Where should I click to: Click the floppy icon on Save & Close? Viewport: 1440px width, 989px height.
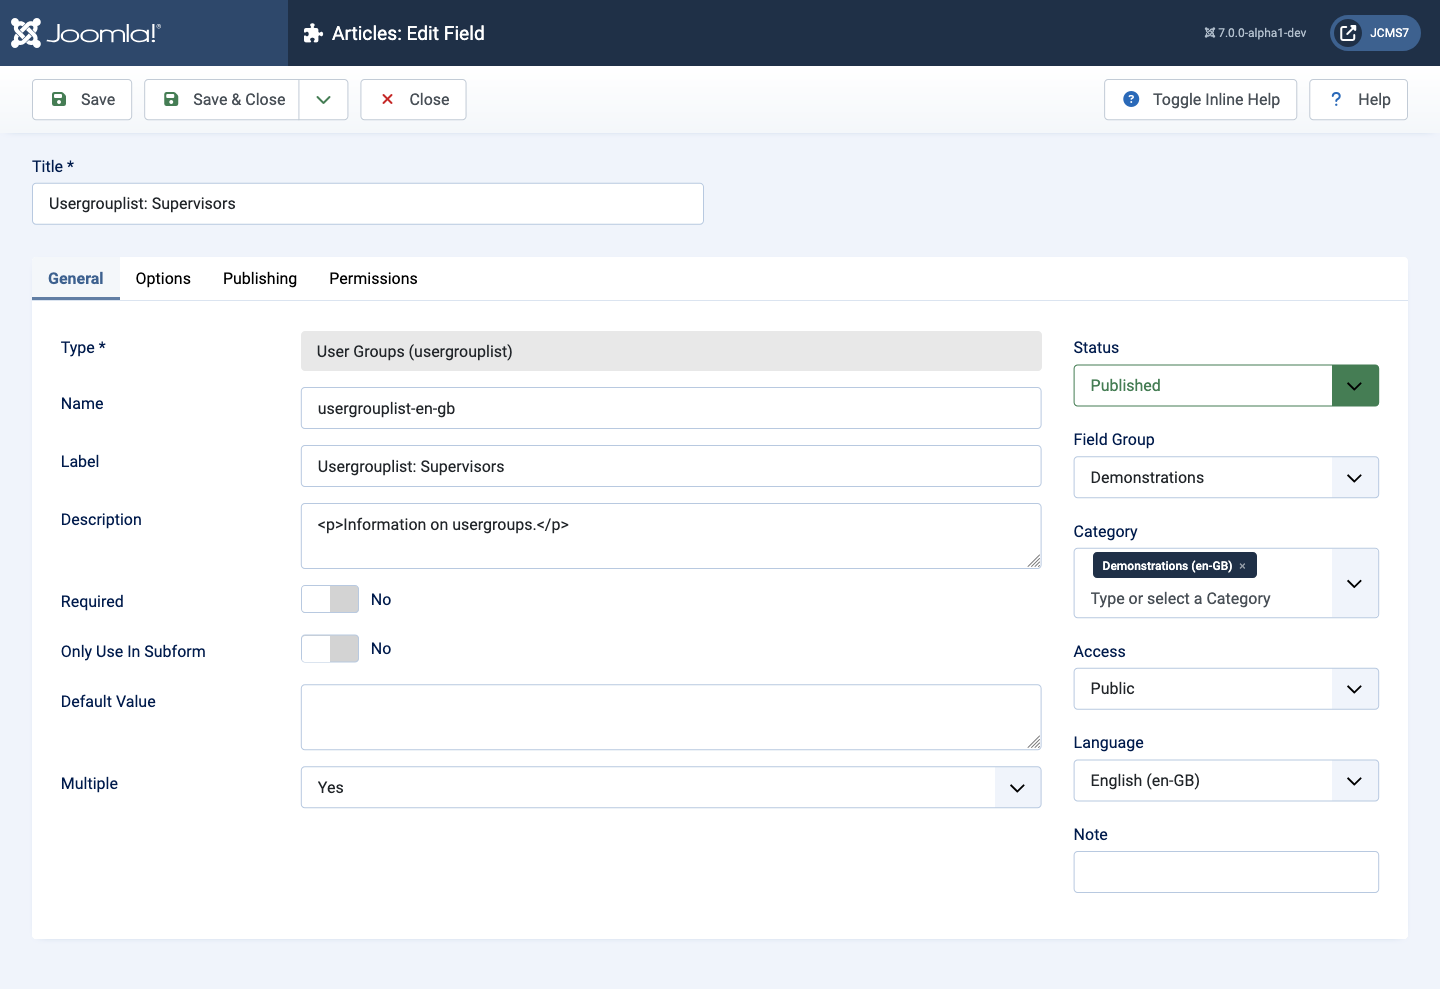171,99
